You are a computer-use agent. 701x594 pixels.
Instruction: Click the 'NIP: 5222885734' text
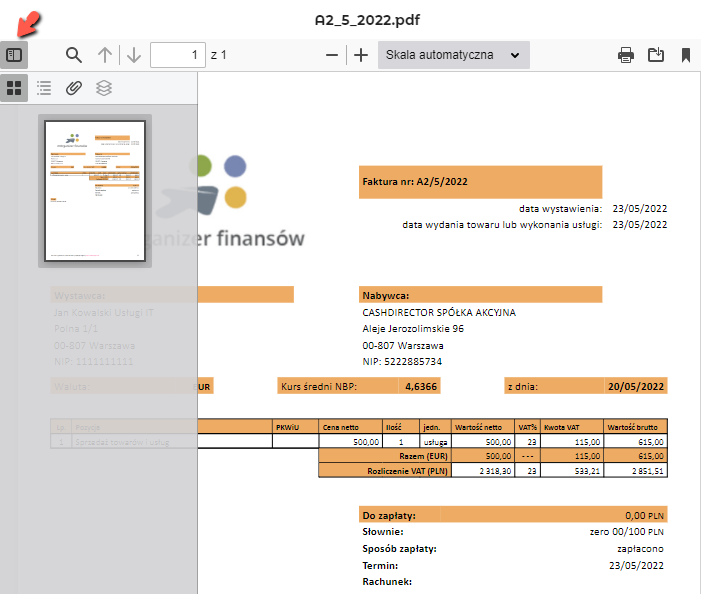[x=402, y=362]
